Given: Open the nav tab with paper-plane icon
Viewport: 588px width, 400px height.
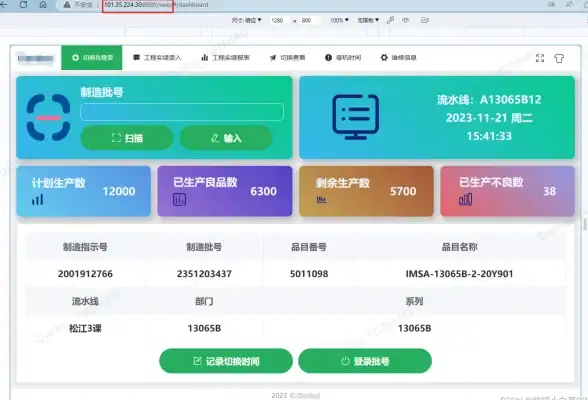Looking at the screenshot, I should [287, 57].
